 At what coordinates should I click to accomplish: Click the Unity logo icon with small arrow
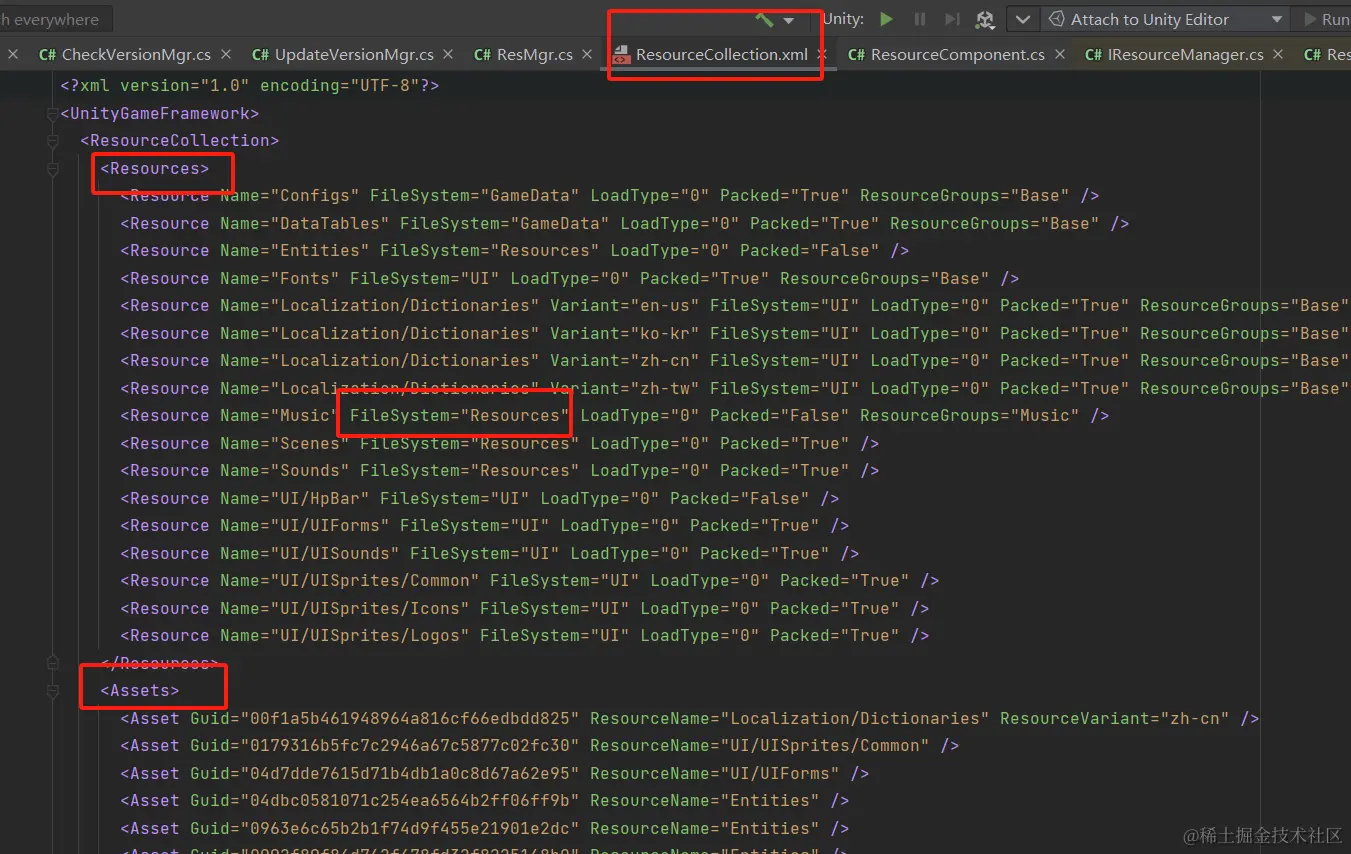[985, 19]
